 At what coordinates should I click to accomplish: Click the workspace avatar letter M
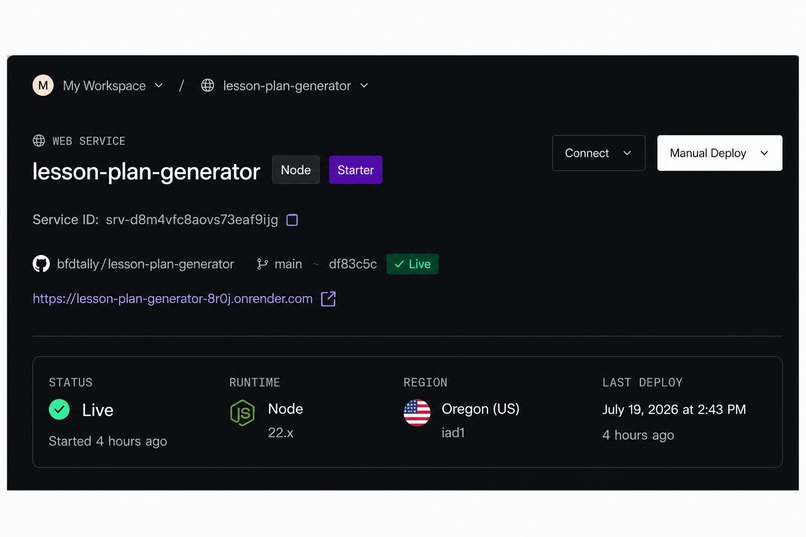(43, 85)
